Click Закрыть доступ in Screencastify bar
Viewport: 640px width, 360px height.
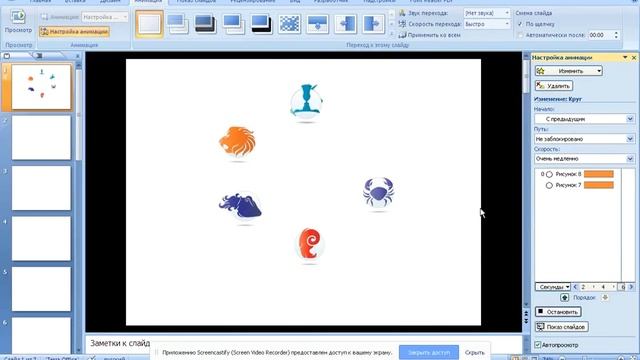429,352
